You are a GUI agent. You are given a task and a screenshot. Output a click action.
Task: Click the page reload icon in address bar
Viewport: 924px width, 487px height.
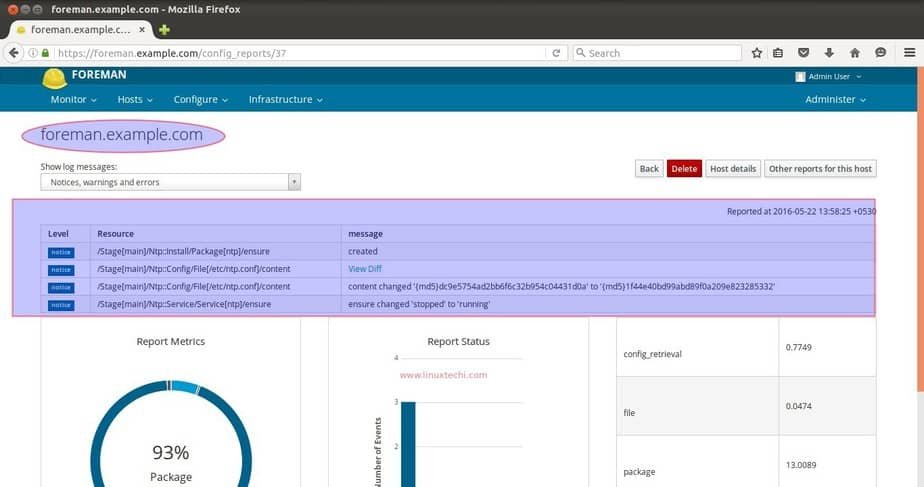556,53
